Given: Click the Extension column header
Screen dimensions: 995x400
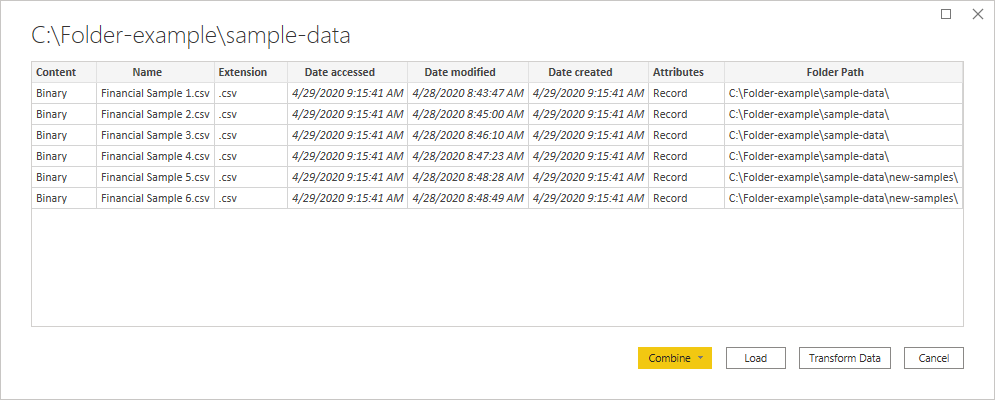Looking at the screenshot, I should click(x=243, y=72).
